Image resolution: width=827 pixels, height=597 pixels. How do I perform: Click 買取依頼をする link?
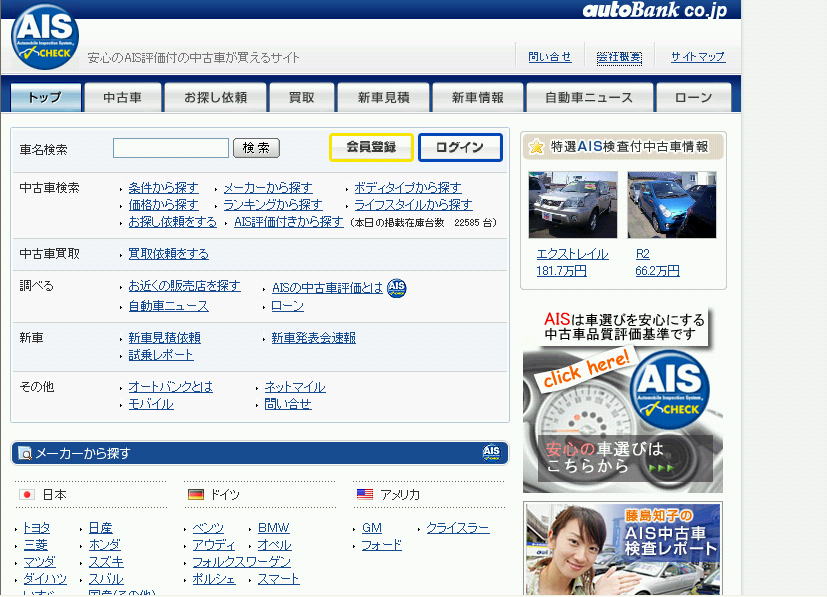[169, 254]
